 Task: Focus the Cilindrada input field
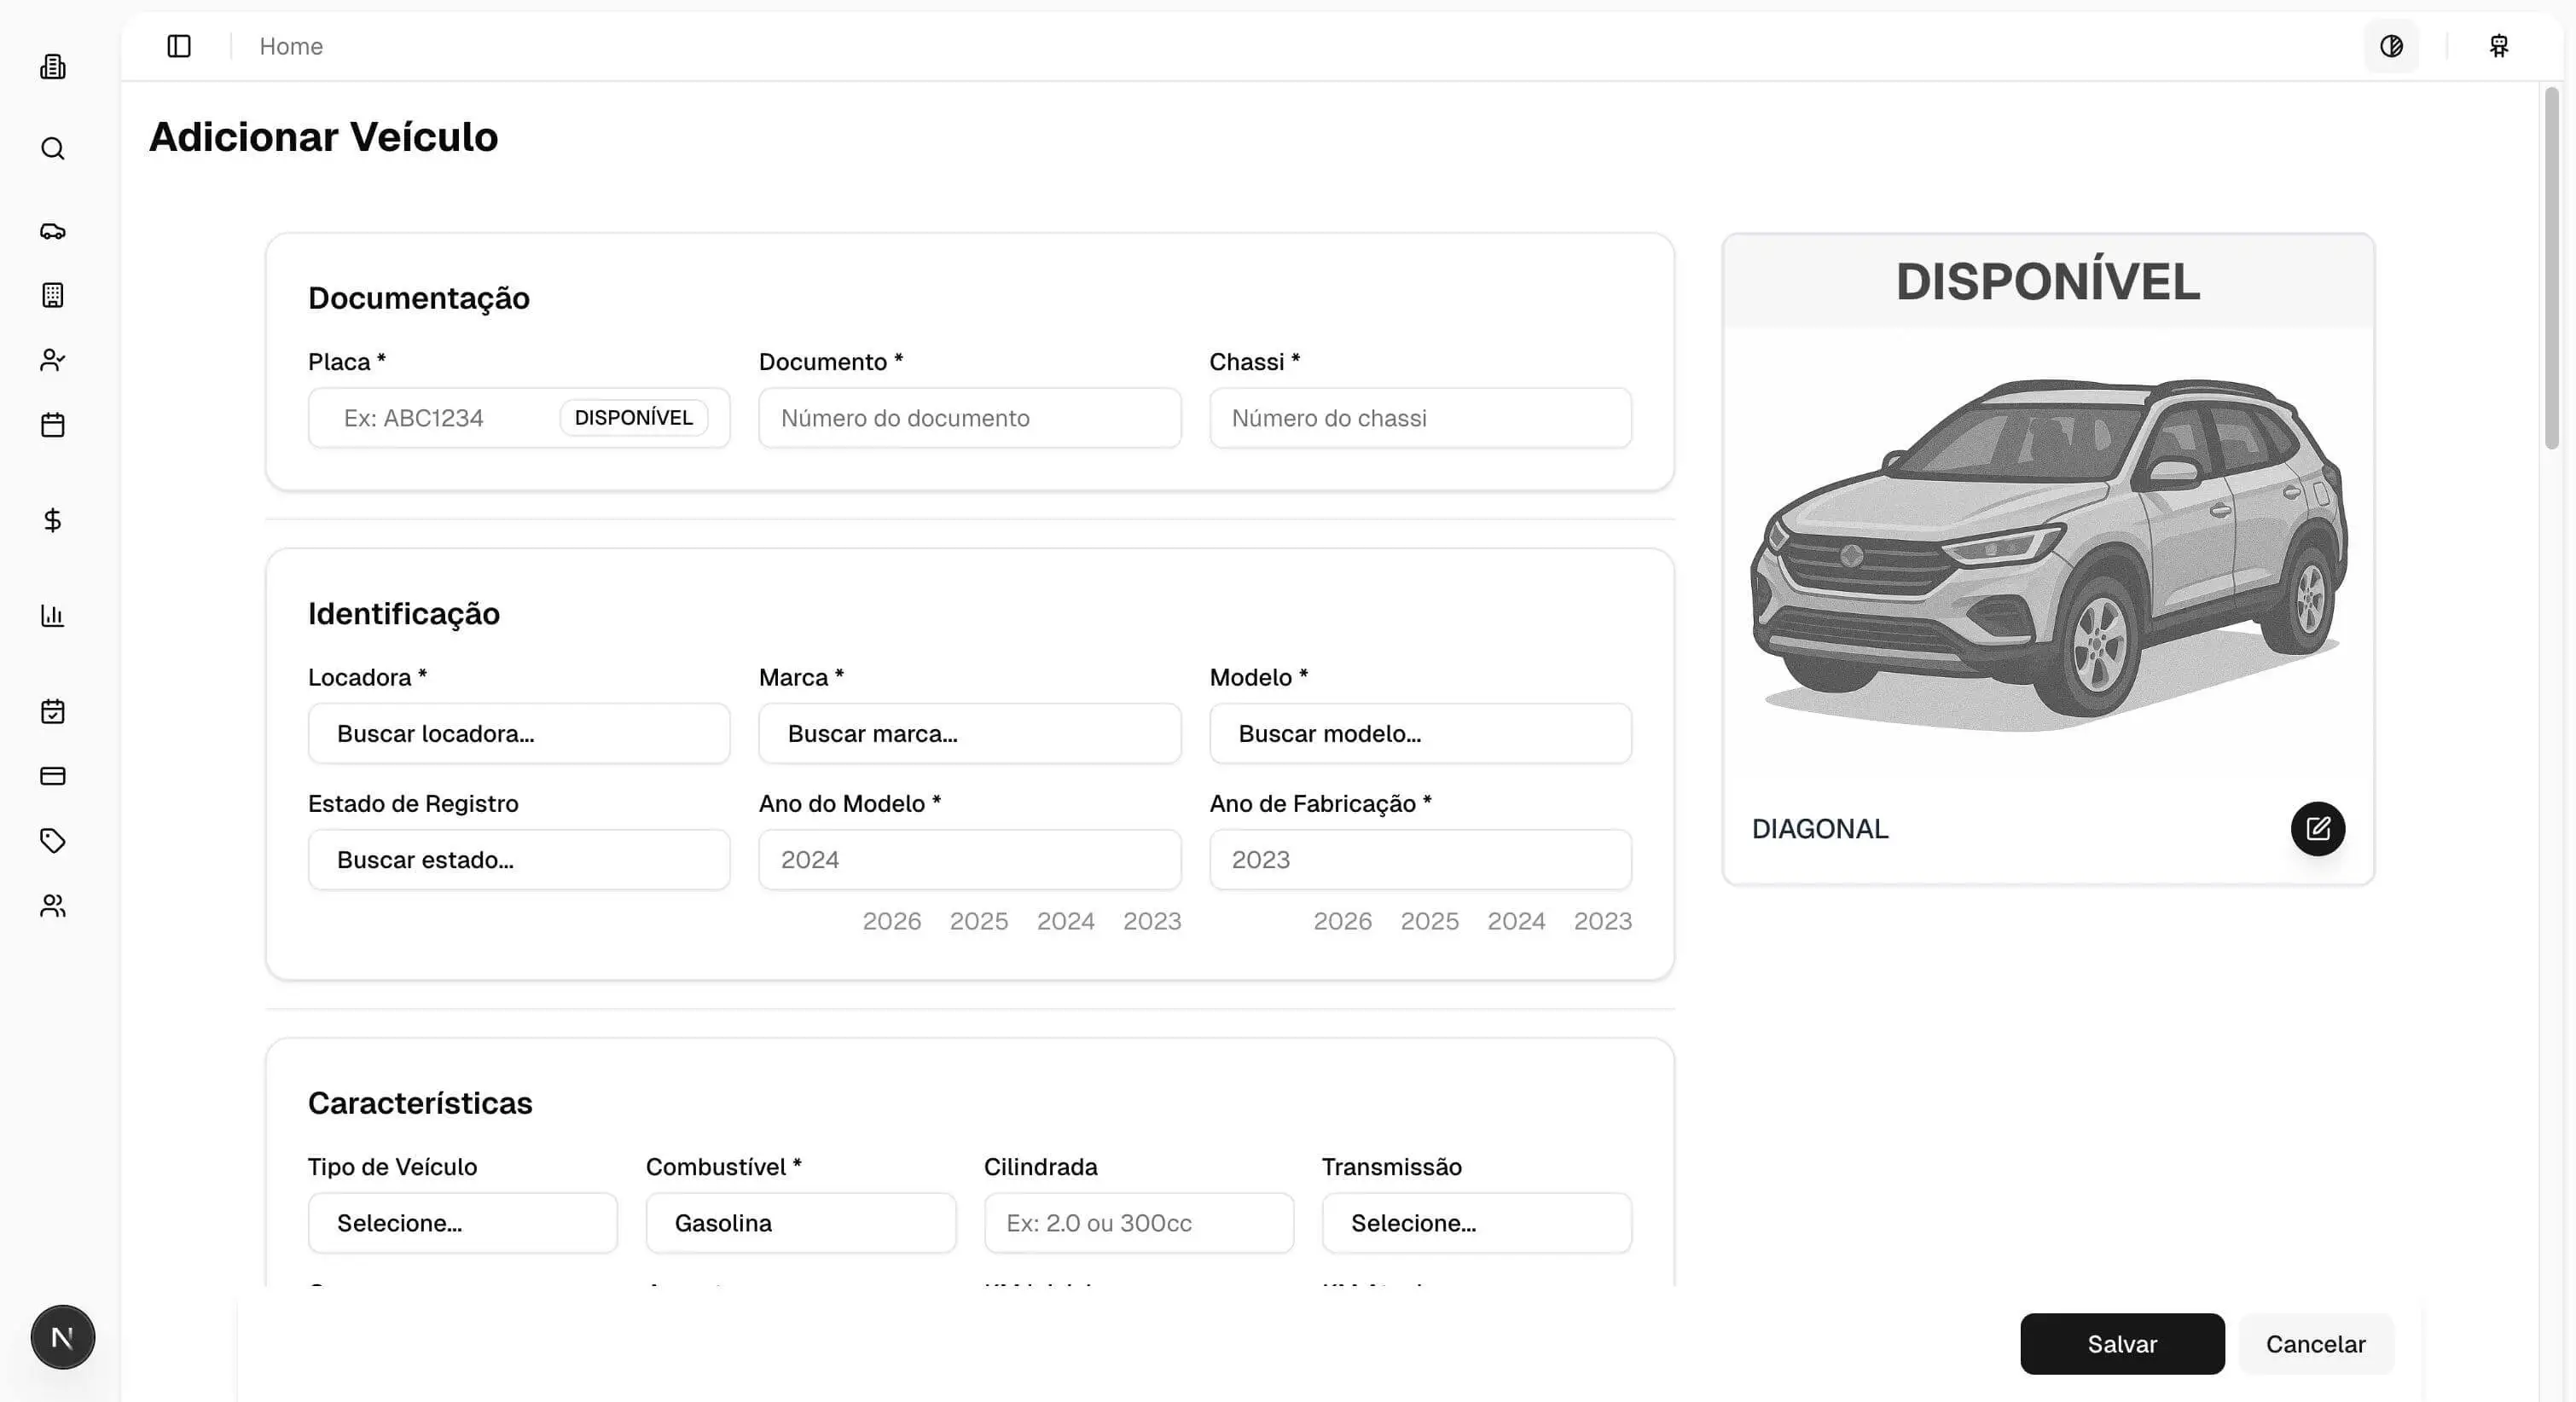click(x=1139, y=1222)
